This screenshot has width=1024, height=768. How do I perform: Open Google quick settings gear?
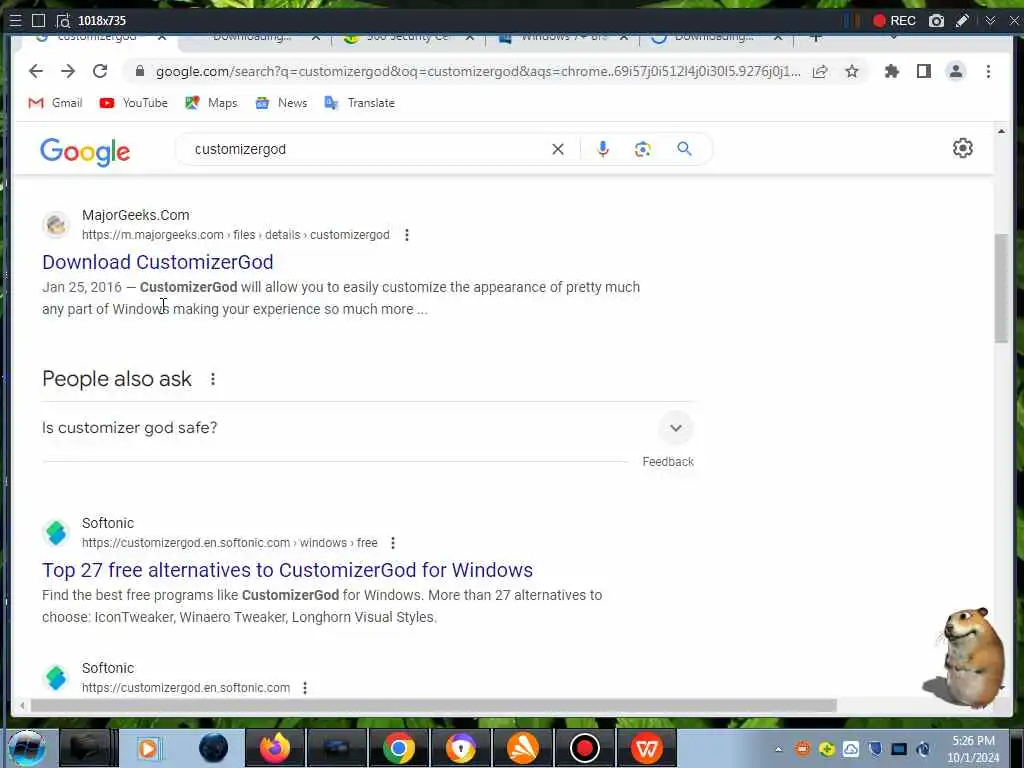pyautogui.click(x=963, y=148)
